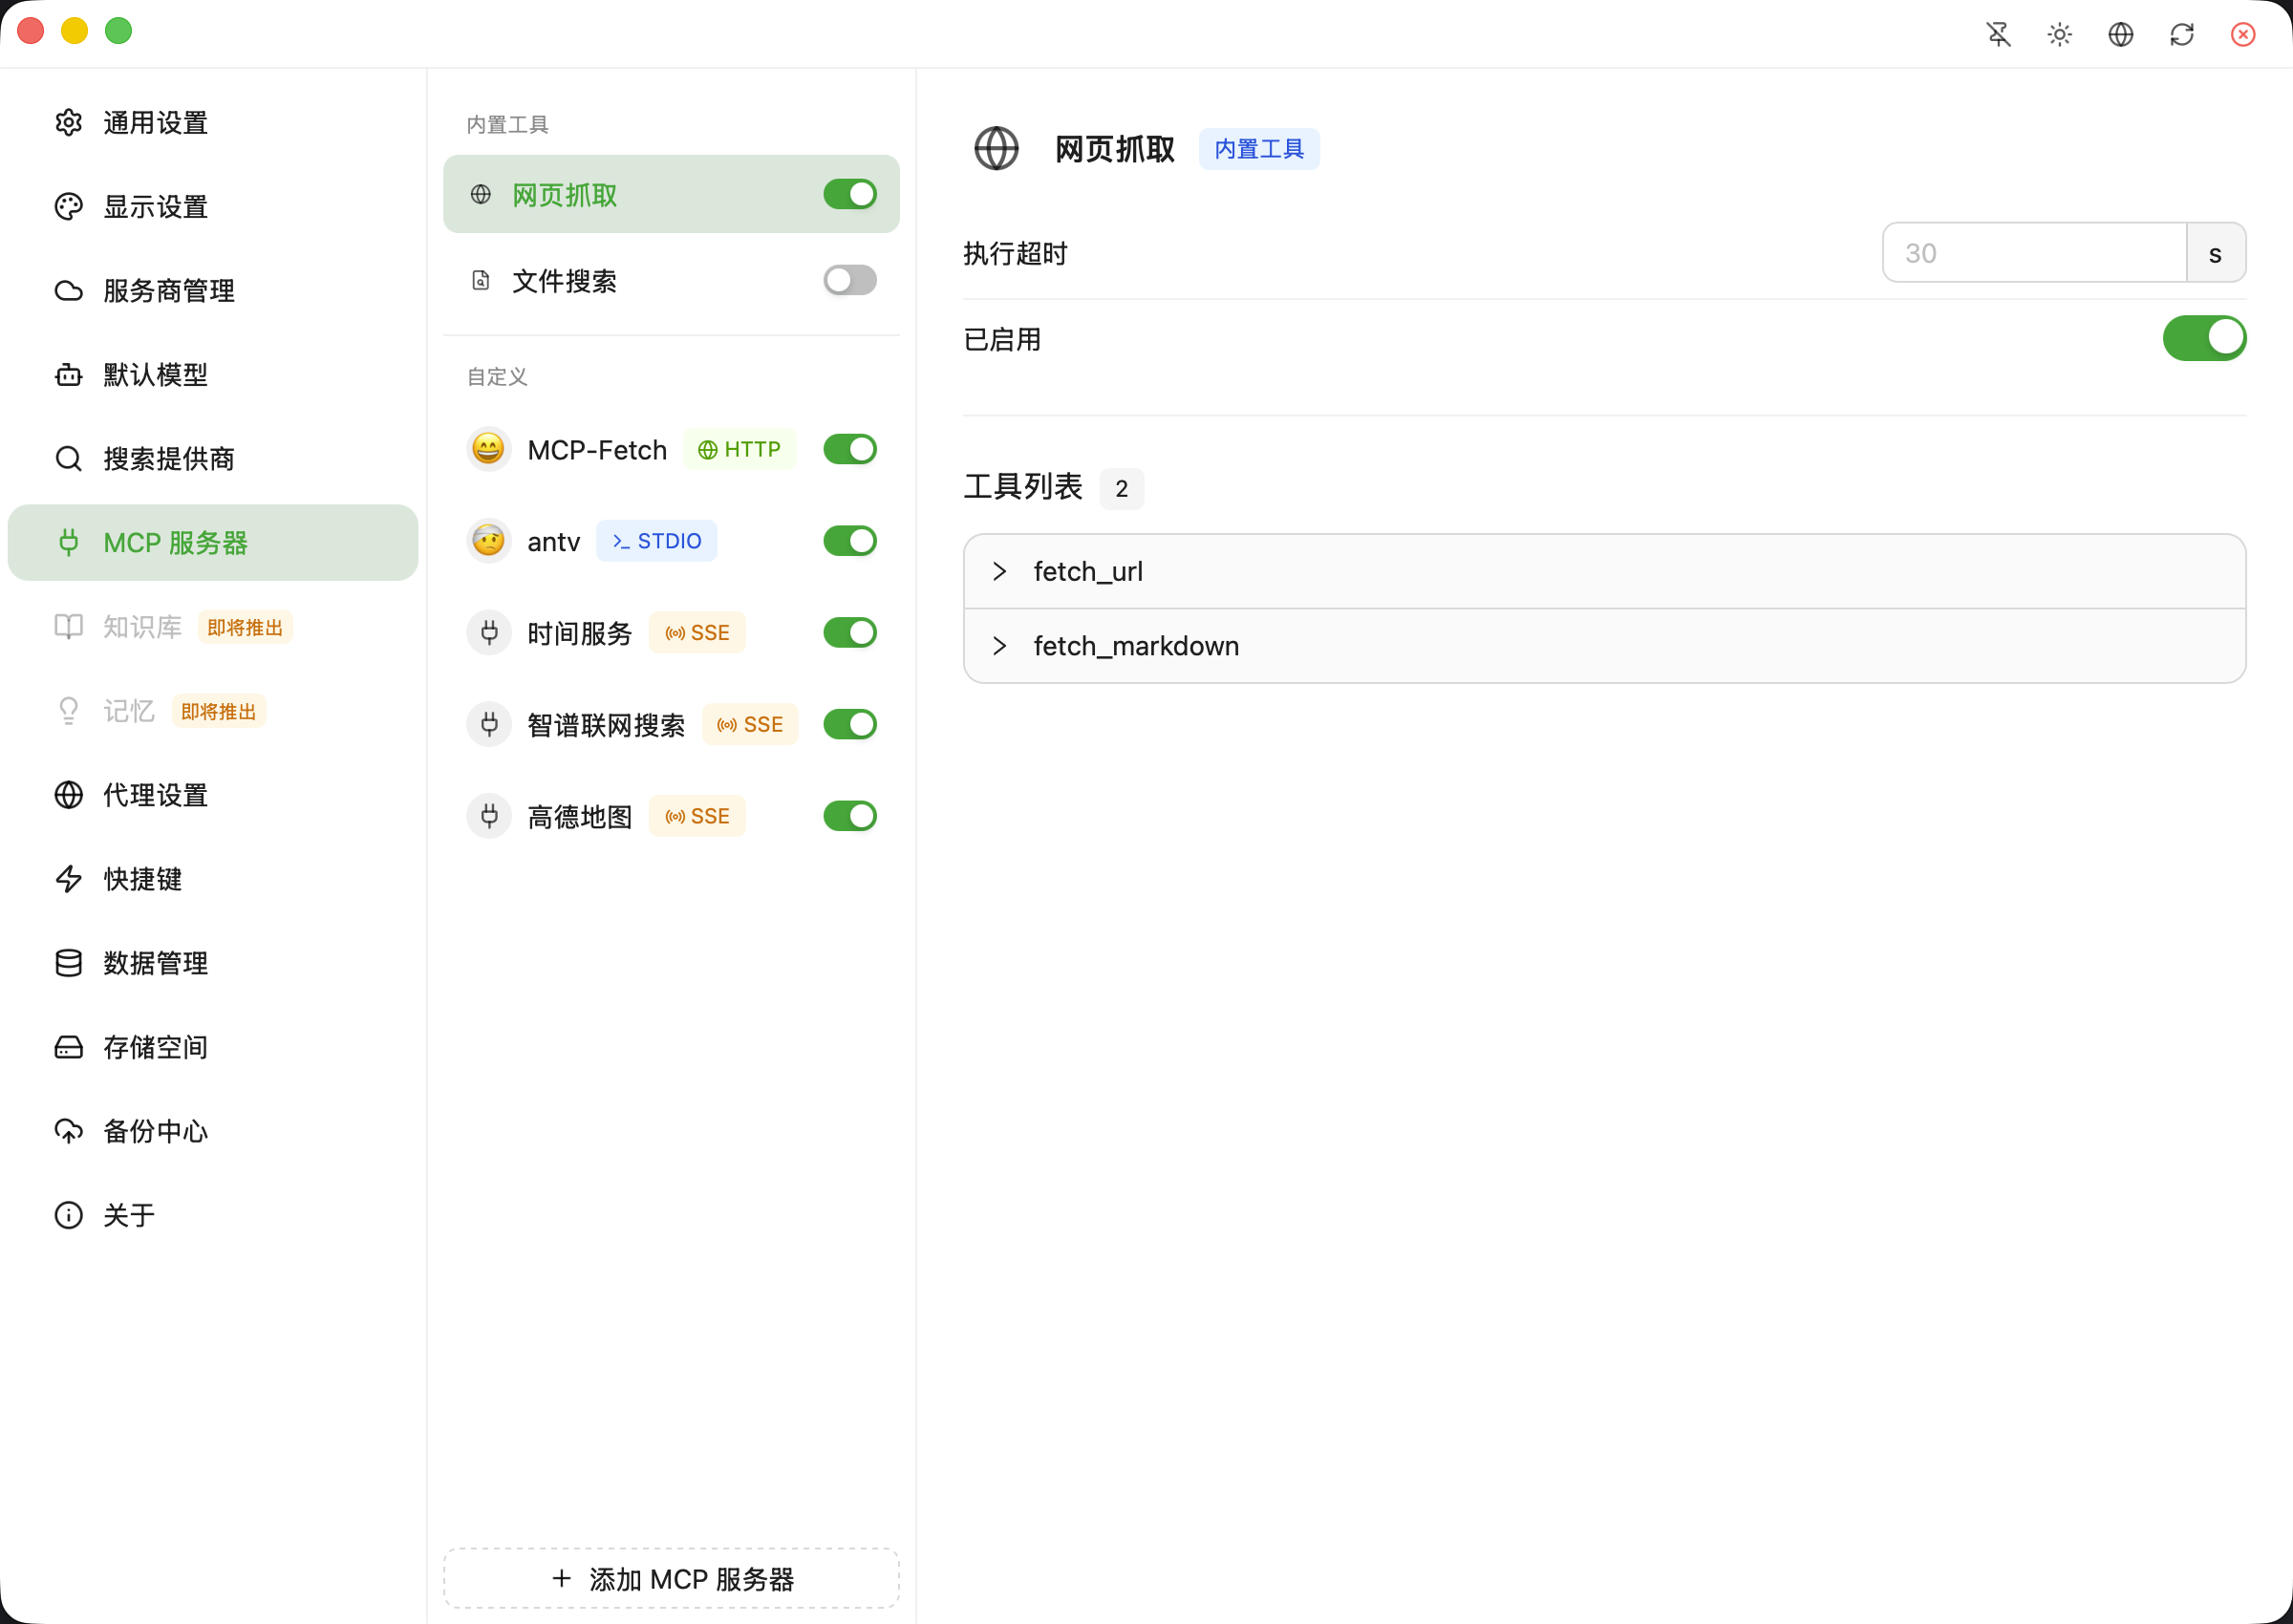Toggle the pin-on-top icon in titlebar

click(1998, 34)
